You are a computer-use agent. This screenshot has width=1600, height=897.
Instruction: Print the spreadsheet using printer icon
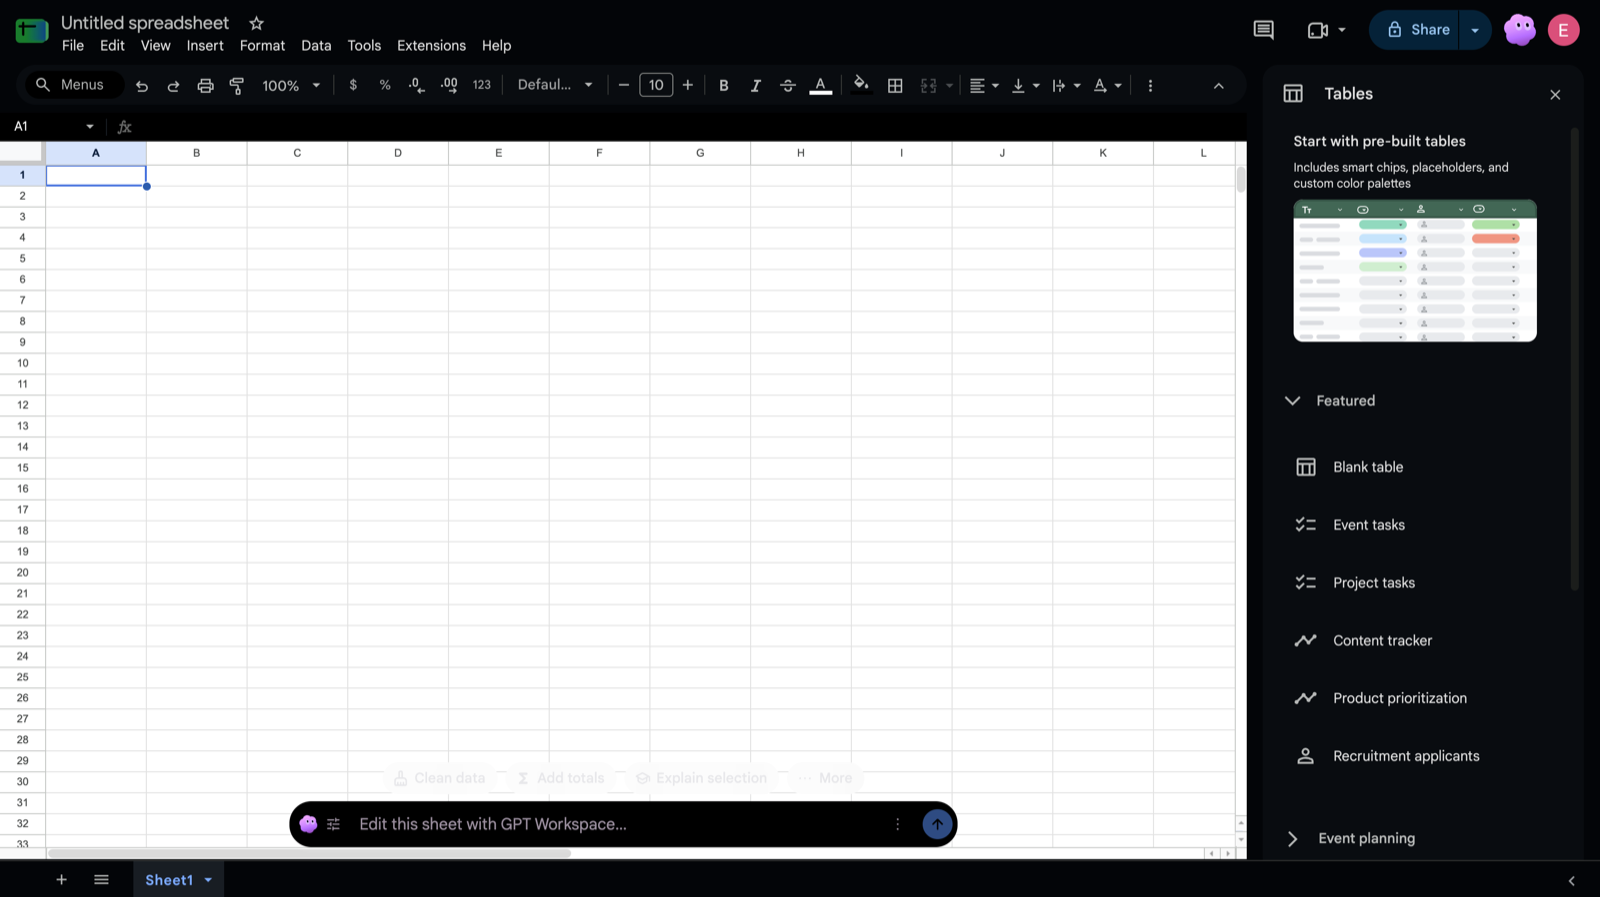[205, 86]
